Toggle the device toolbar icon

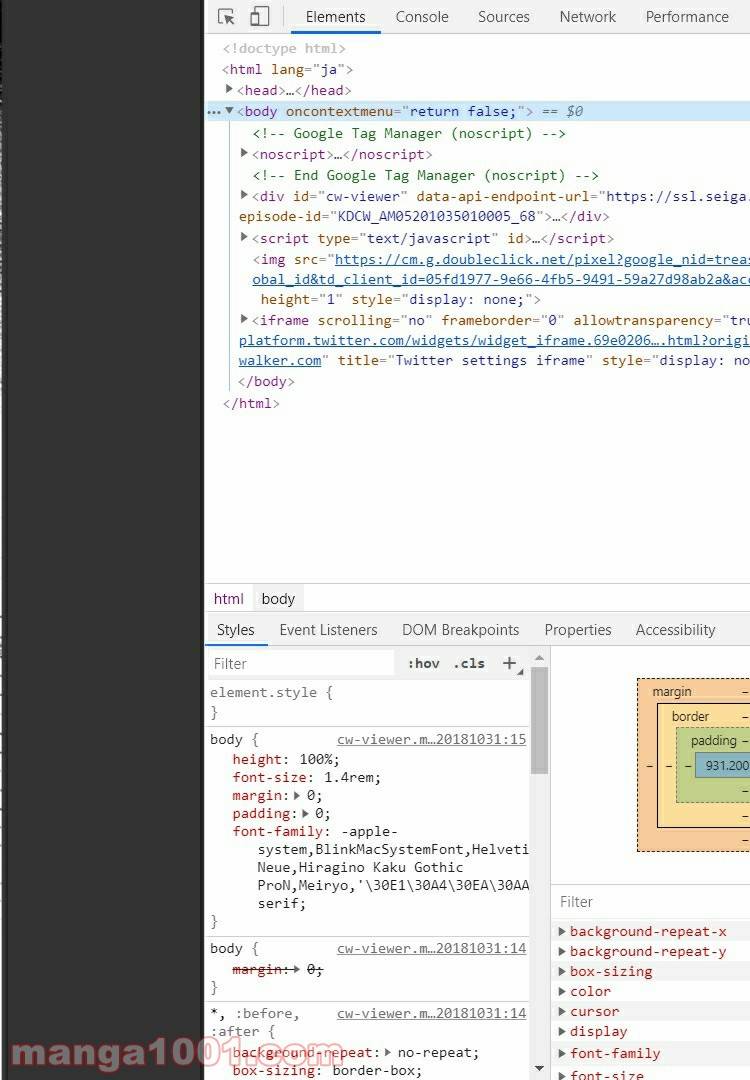click(x=259, y=17)
